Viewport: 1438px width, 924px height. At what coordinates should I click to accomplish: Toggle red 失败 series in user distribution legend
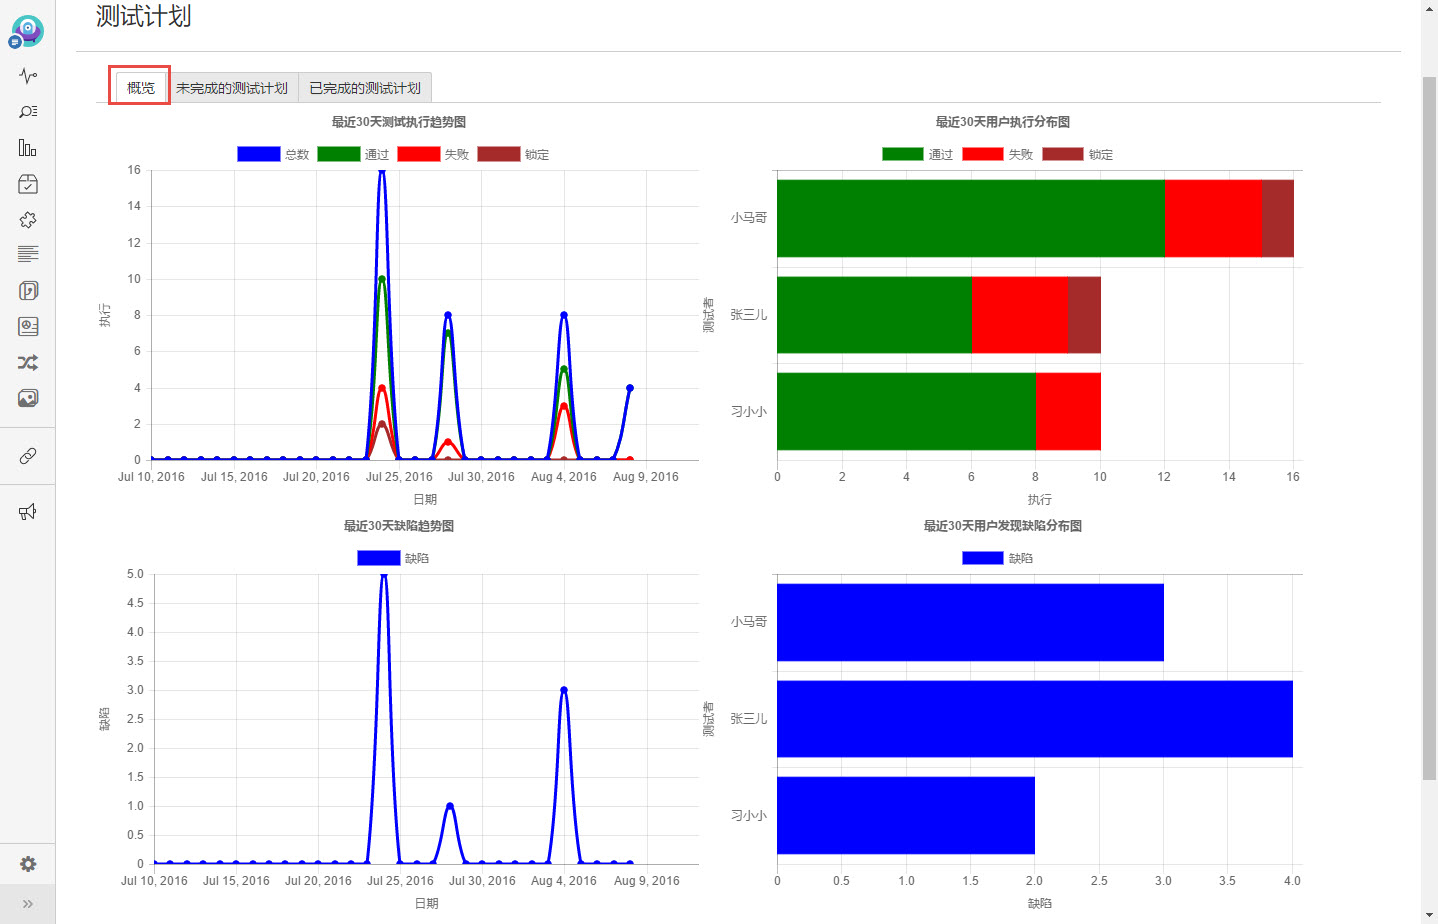[997, 154]
